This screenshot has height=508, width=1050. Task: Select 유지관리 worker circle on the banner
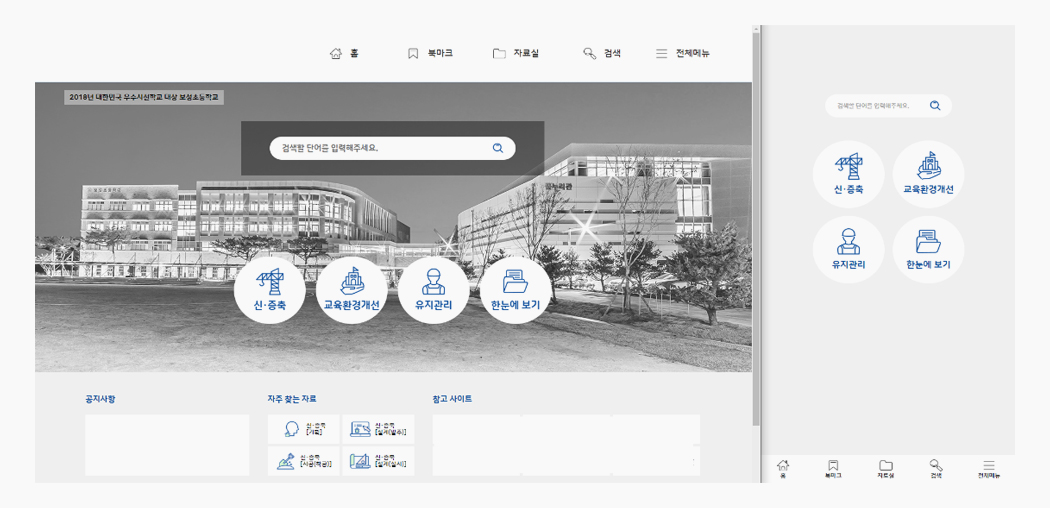point(433,290)
